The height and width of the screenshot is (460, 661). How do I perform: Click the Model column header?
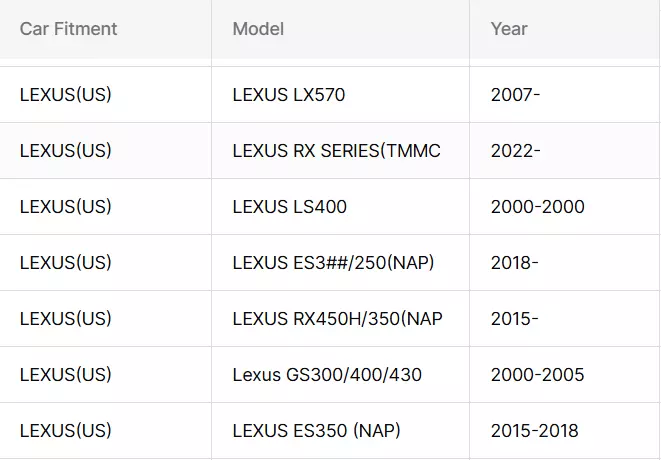click(340, 29)
